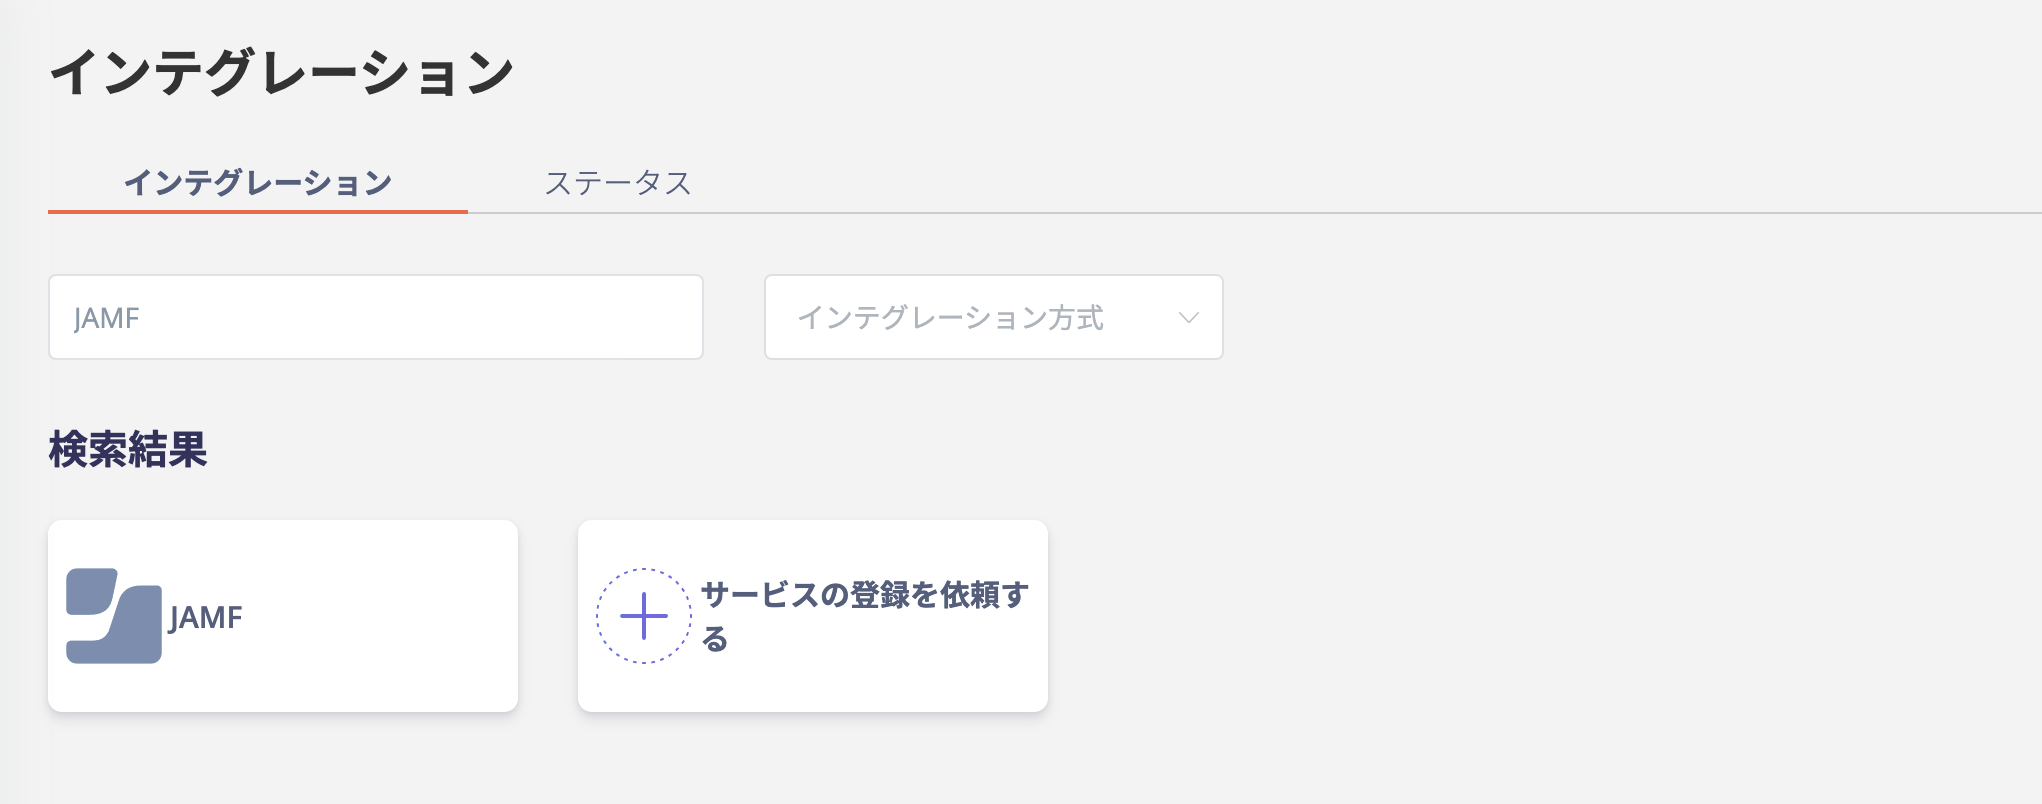The width and height of the screenshot is (2042, 804).
Task: Click the JAMF logo icon
Action: 113,616
